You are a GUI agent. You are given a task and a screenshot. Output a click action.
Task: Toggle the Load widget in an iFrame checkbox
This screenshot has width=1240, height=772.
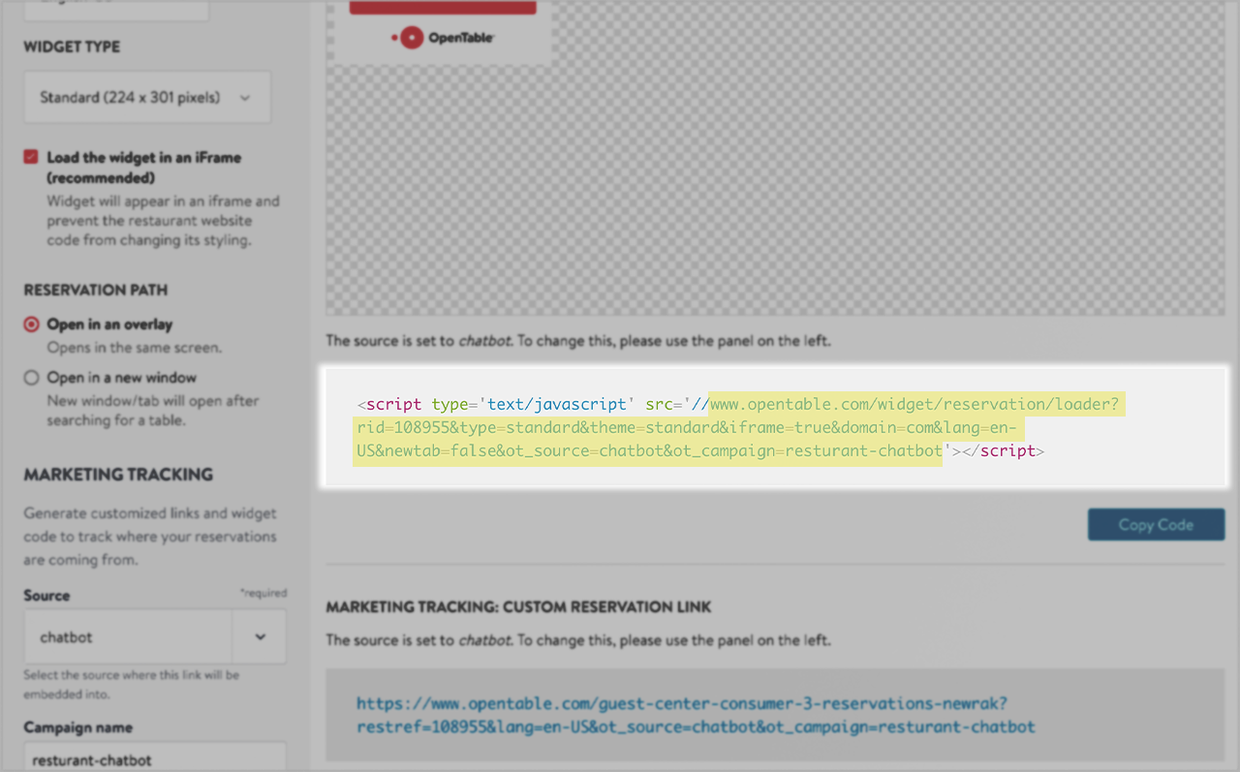(x=30, y=156)
